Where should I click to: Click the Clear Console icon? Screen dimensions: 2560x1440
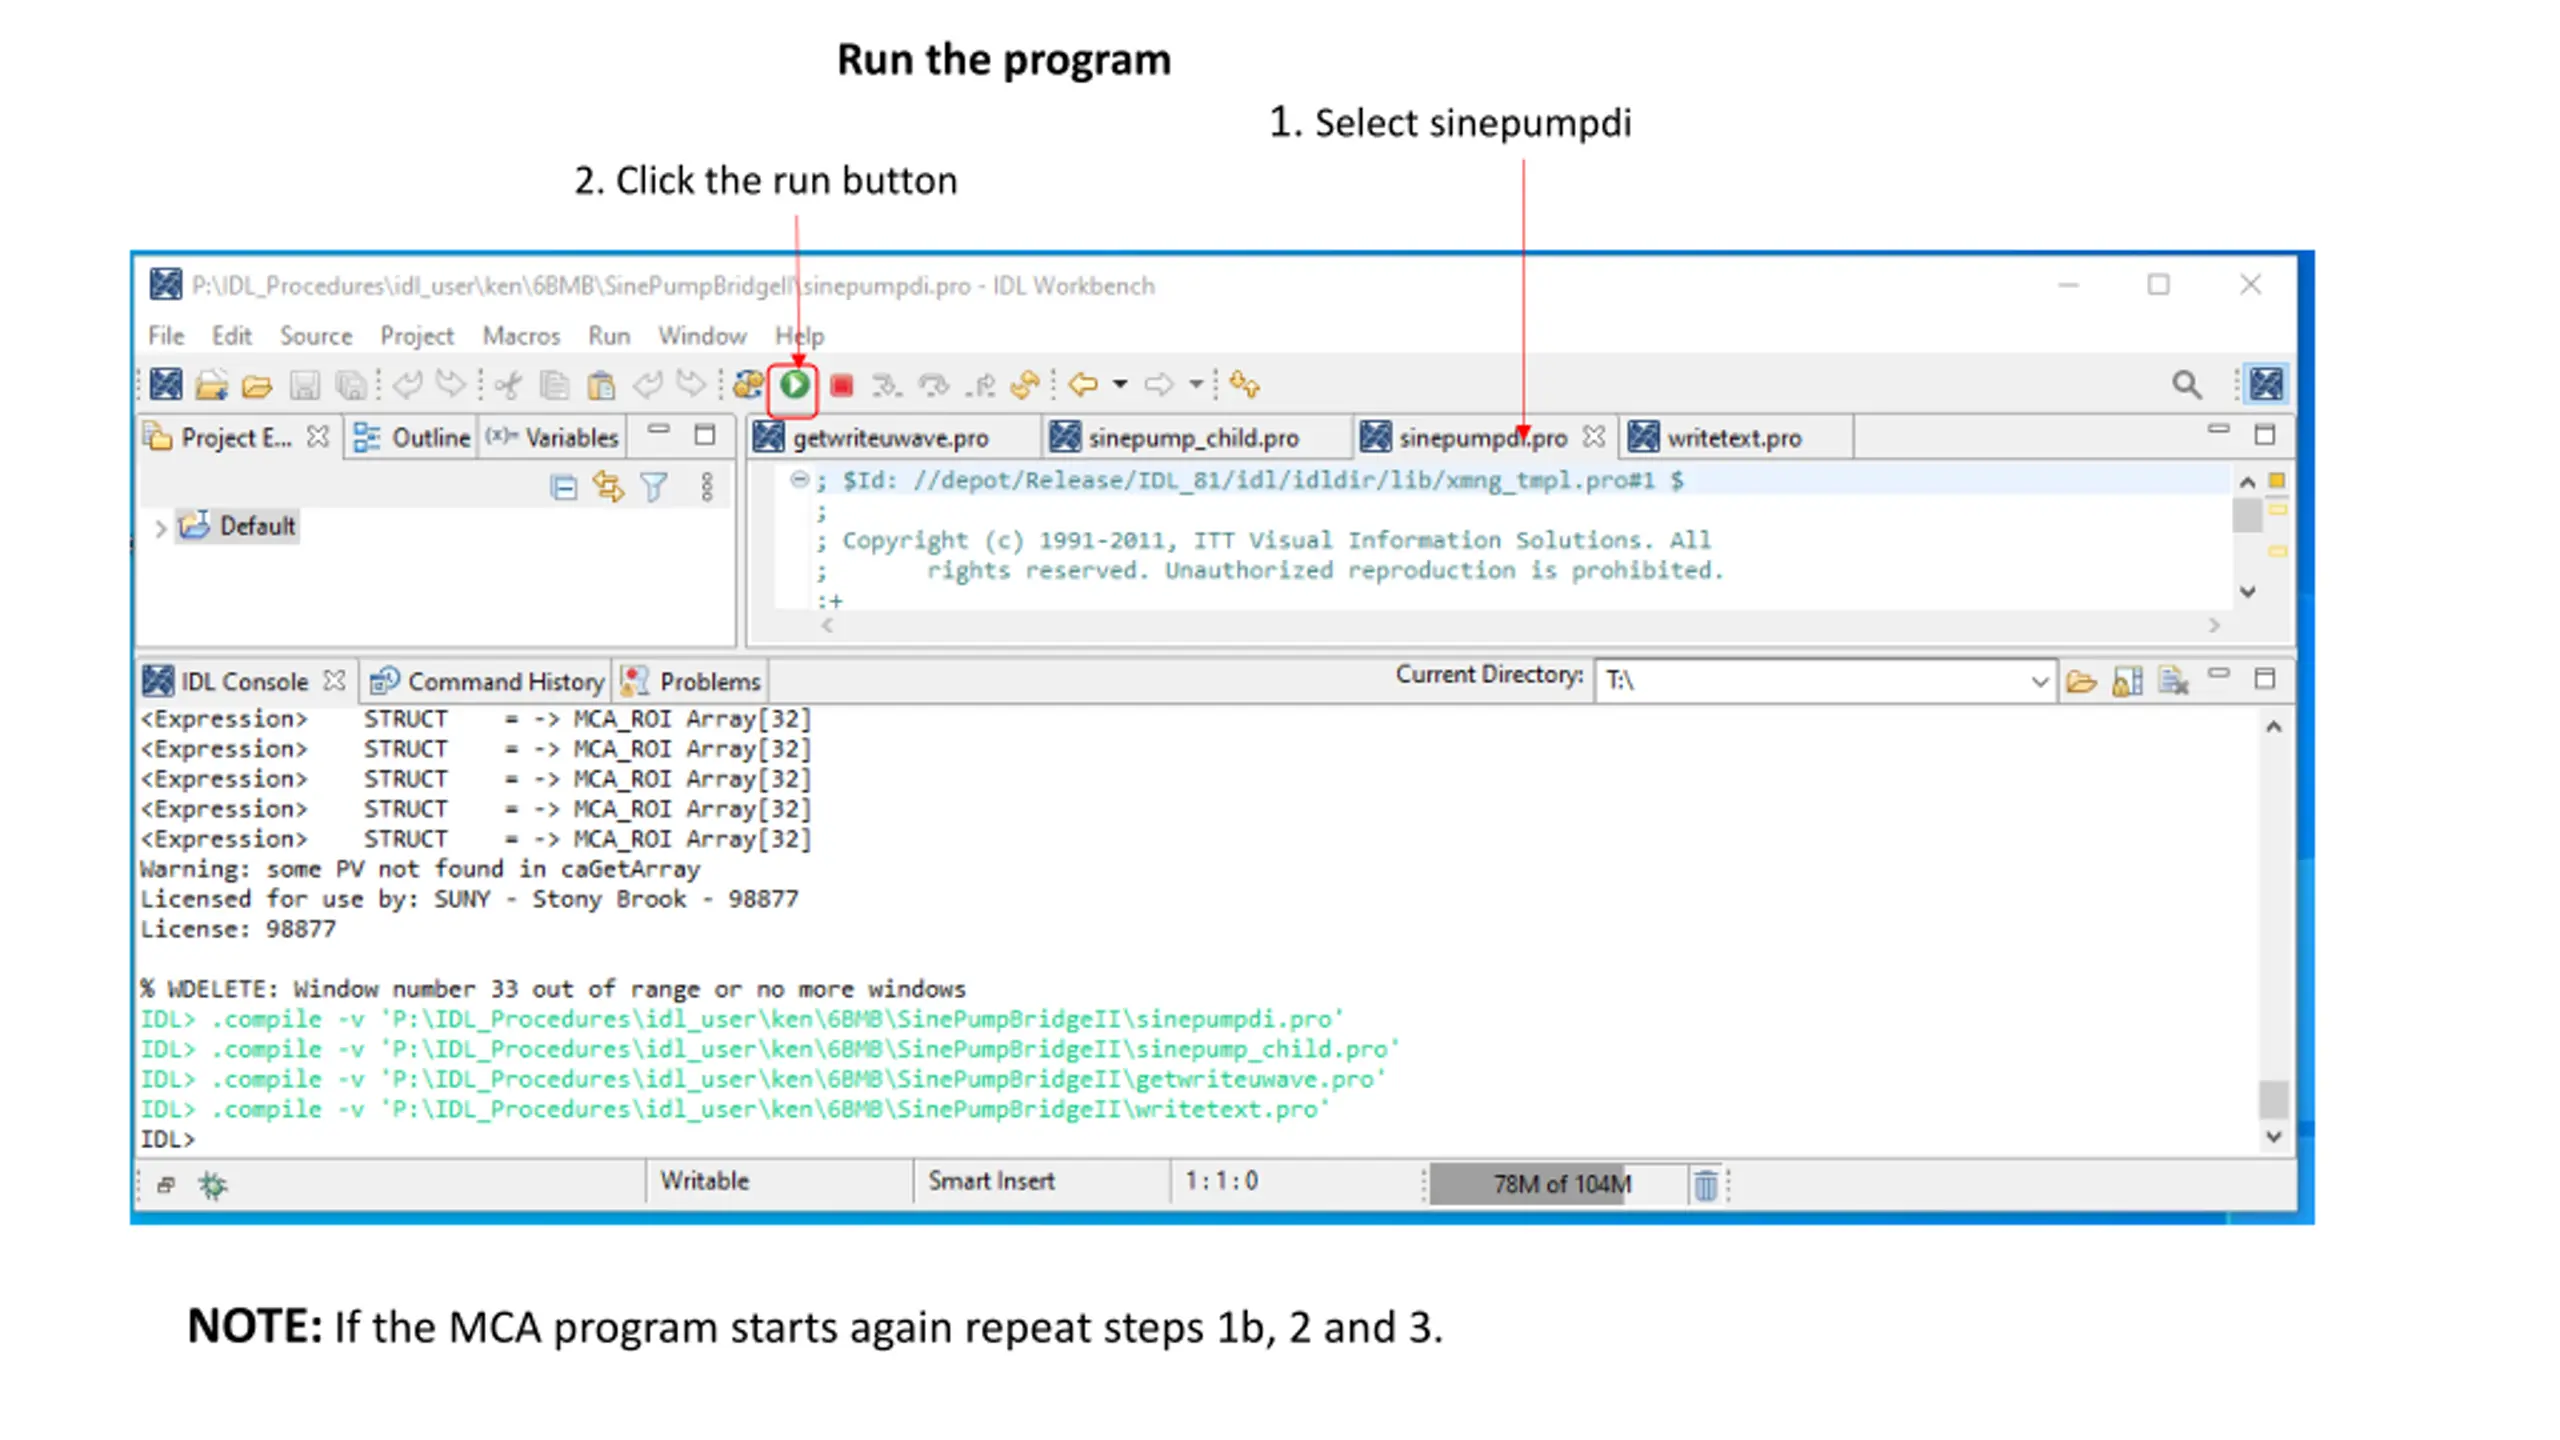[x=2173, y=682]
